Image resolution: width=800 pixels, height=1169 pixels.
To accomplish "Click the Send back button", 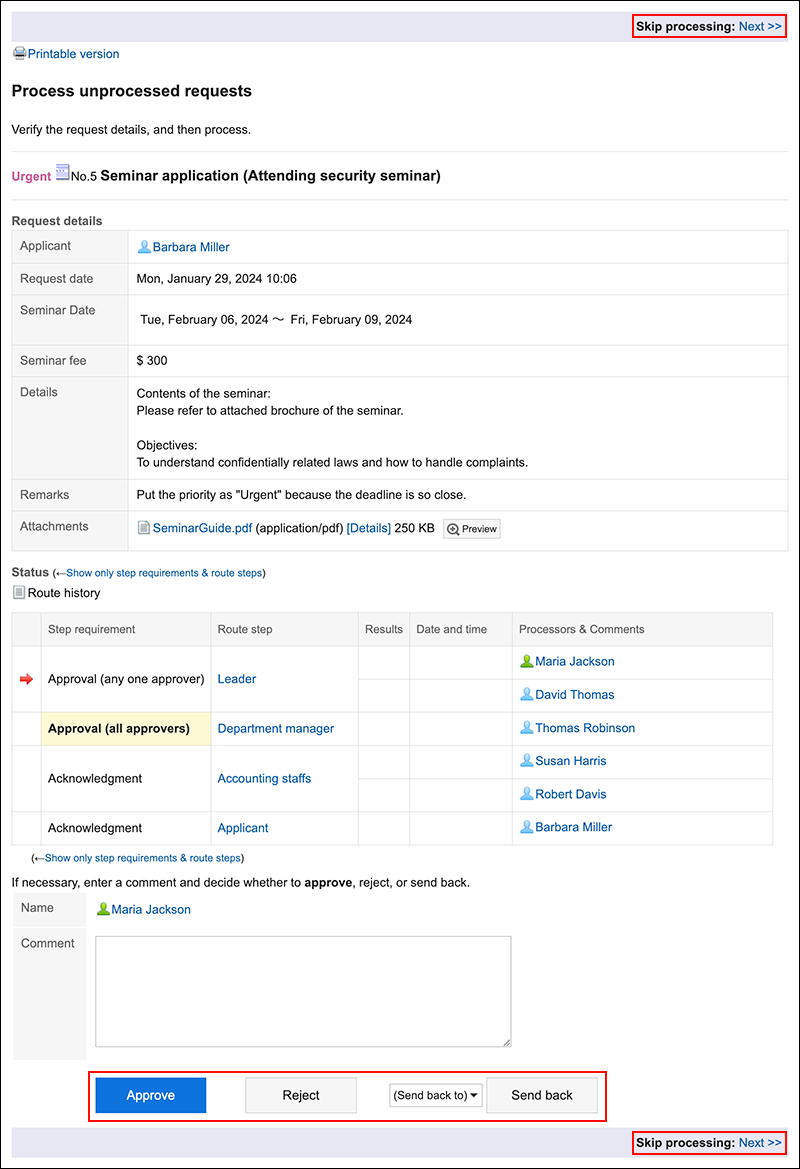I will point(542,1095).
